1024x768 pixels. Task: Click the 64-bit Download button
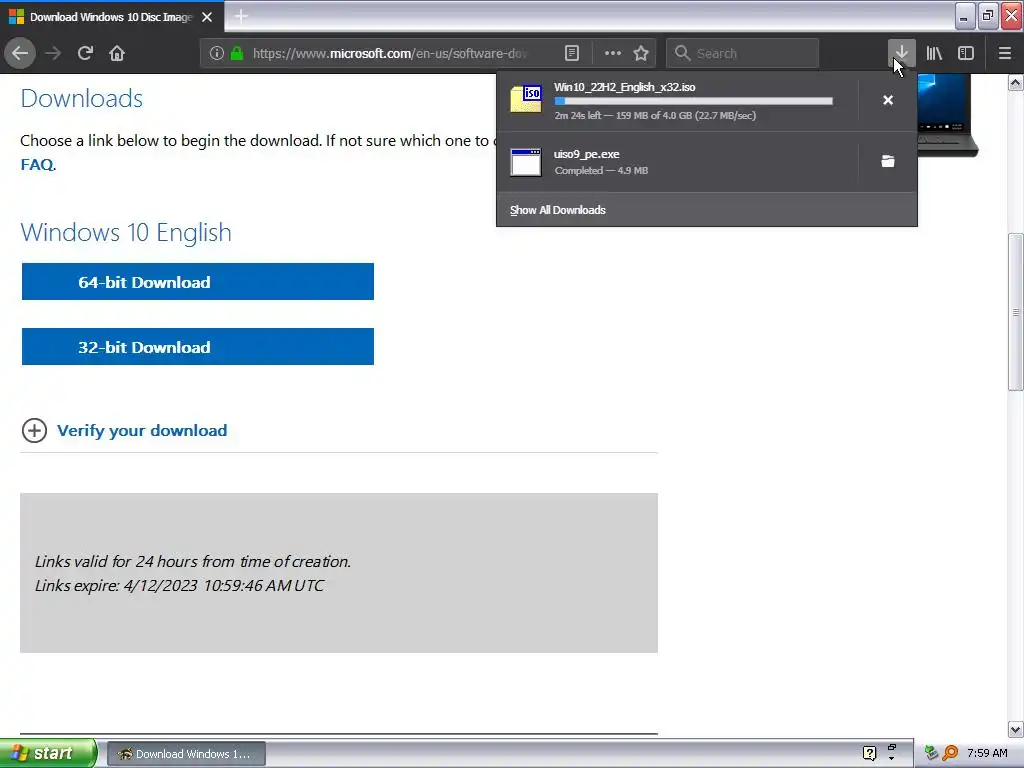pos(198,281)
